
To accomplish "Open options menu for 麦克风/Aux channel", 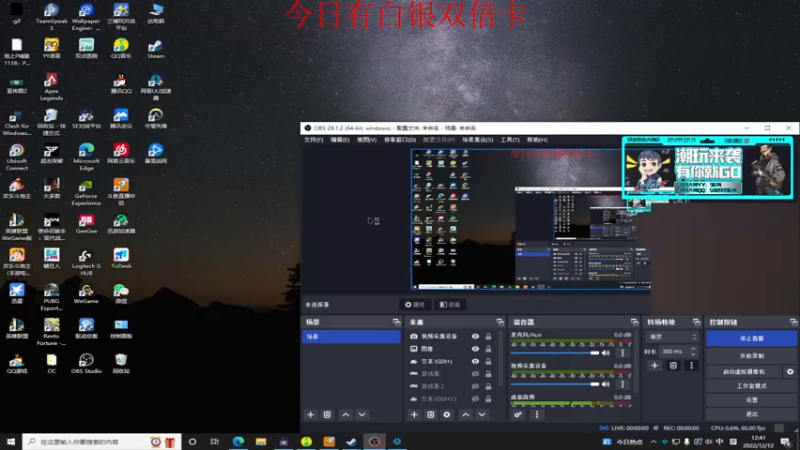I will (622, 353).
